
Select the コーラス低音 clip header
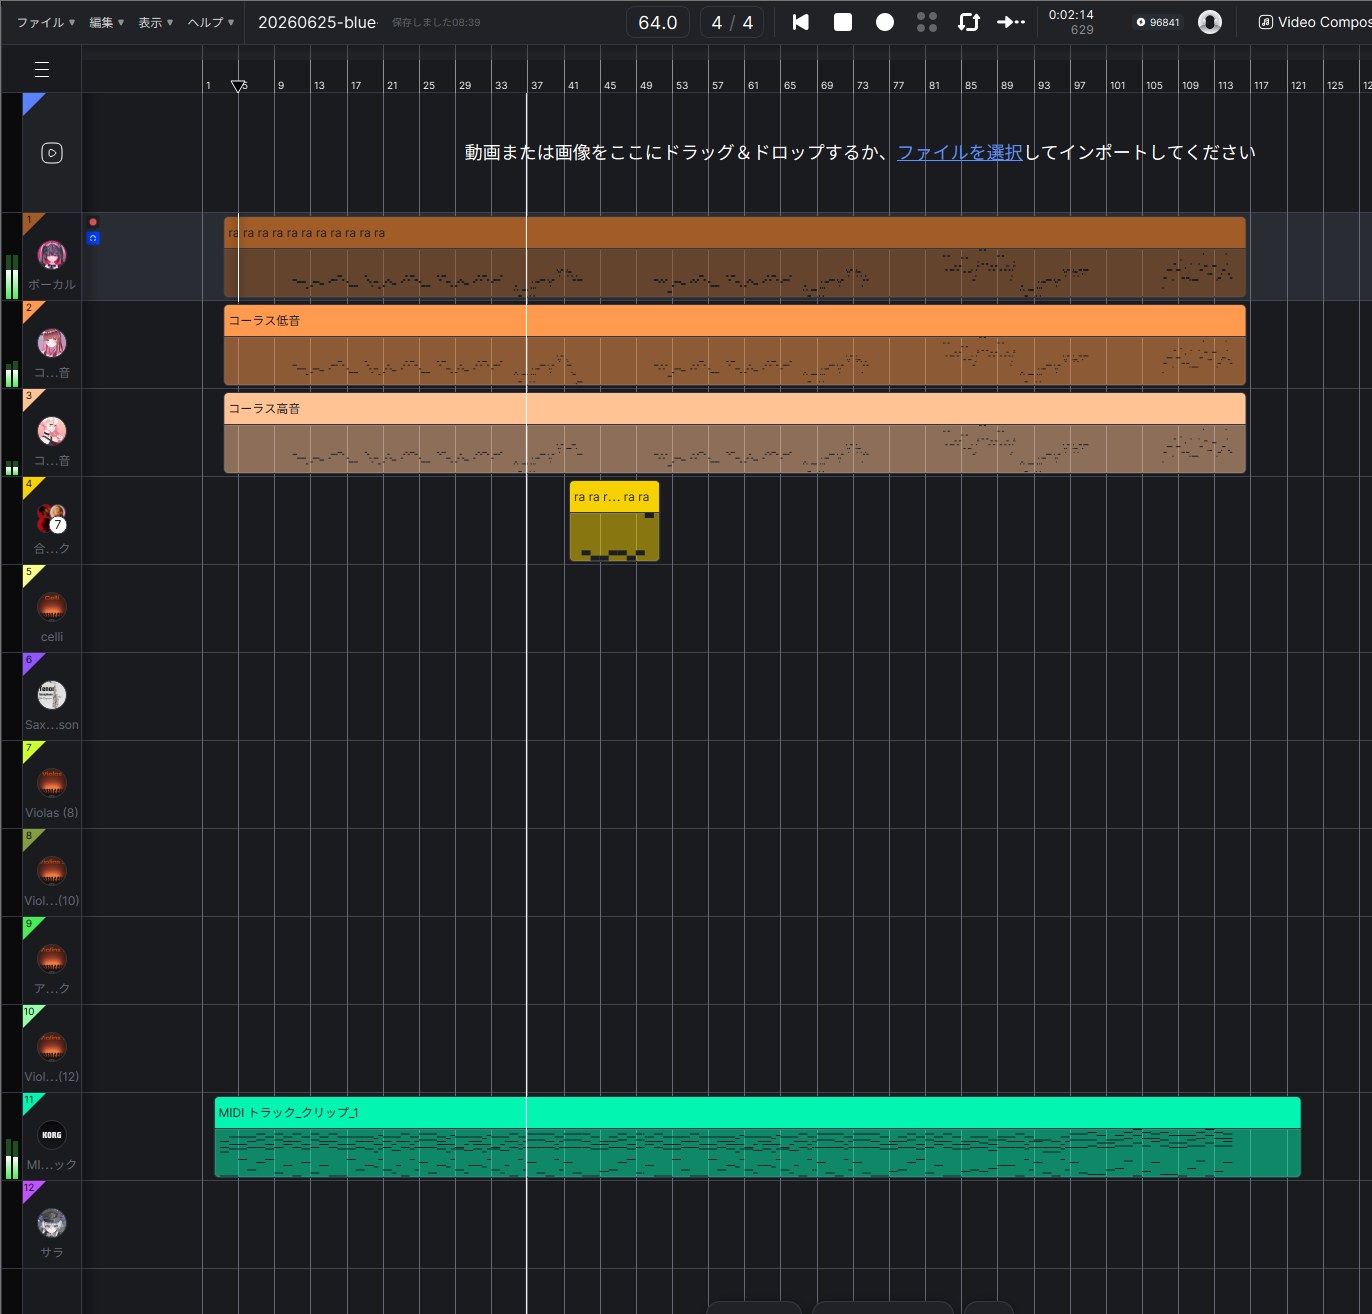point(735,321)
